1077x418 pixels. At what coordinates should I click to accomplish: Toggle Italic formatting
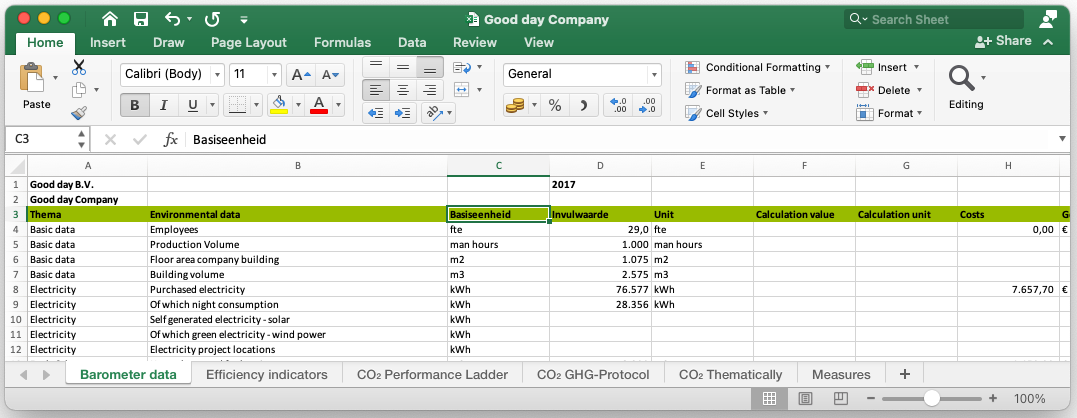click(x=163, y=105)
